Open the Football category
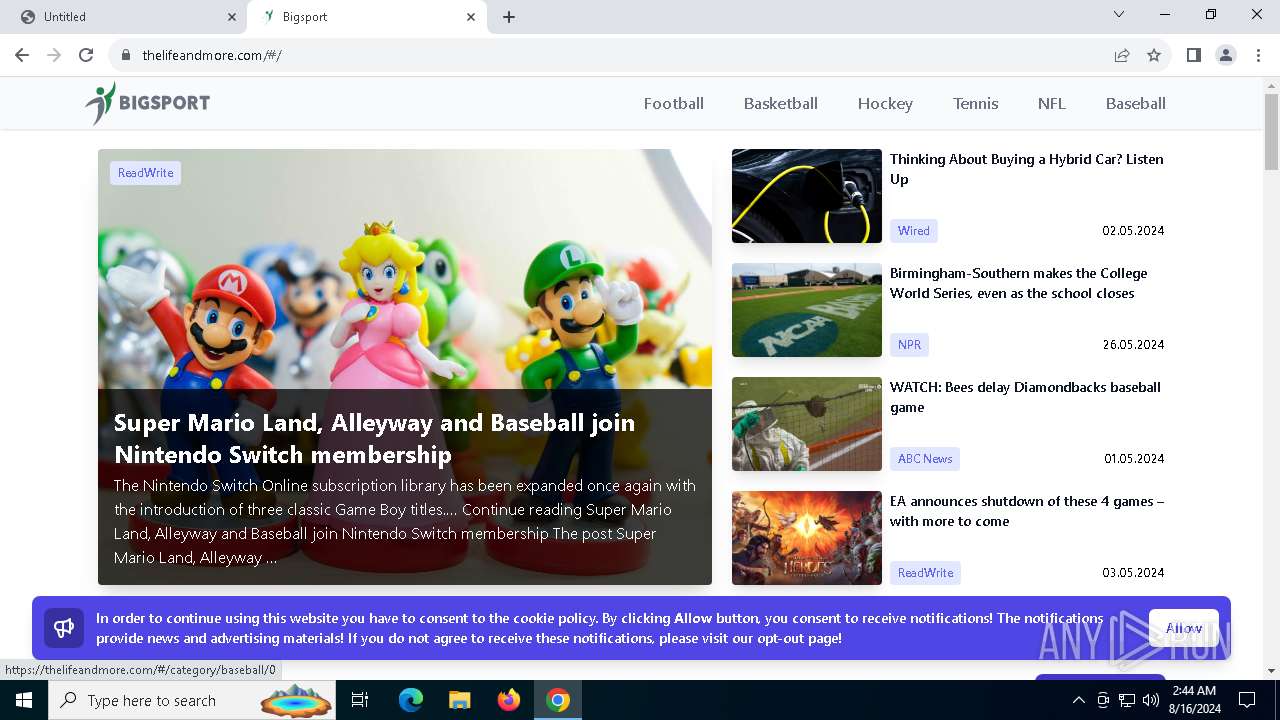Viewport: 1280px width, 720px height. (x=674, y=103)
